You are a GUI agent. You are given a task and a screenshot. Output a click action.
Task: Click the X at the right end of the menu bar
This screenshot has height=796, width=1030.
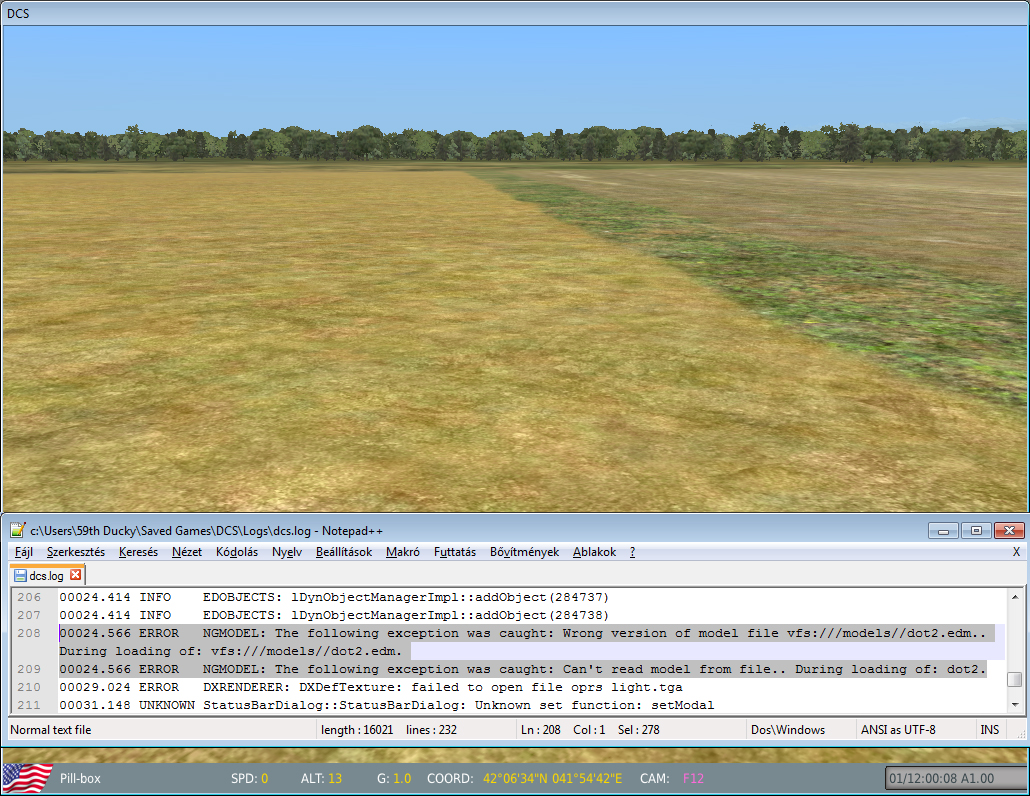(1016, 552)
